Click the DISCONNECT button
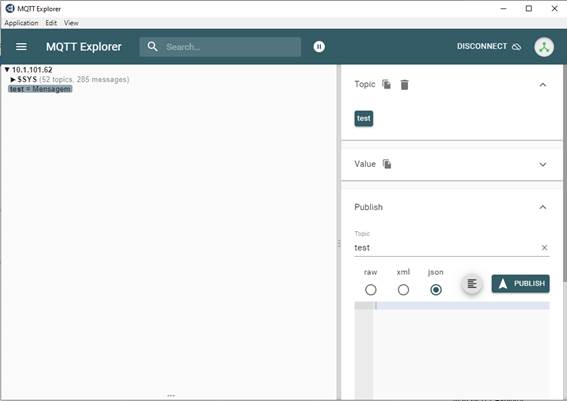Screen dimensions: 567x401 (x=489, y=47)
